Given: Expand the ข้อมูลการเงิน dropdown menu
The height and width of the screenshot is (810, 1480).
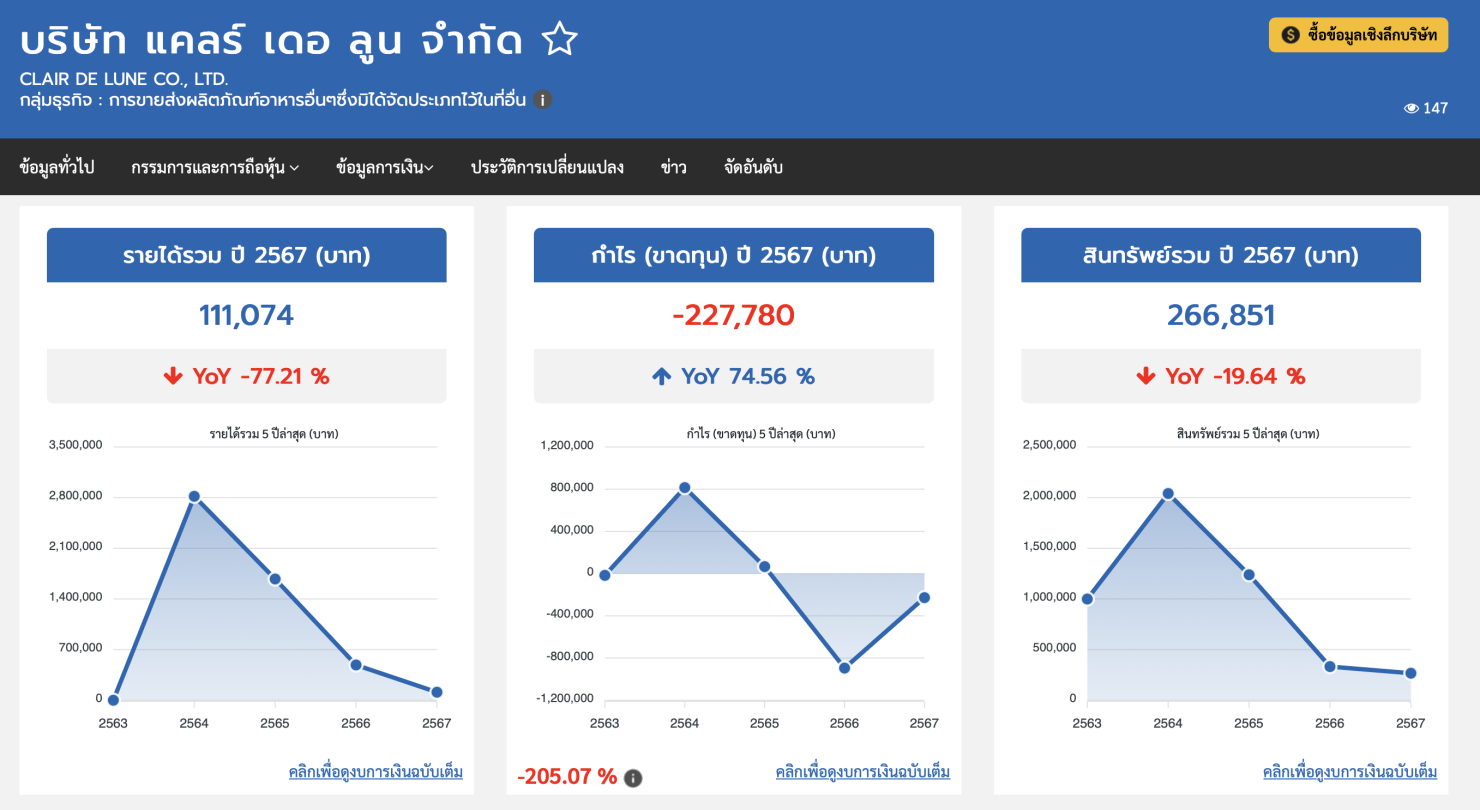Looking at the screenshot, I should point(385,168).
